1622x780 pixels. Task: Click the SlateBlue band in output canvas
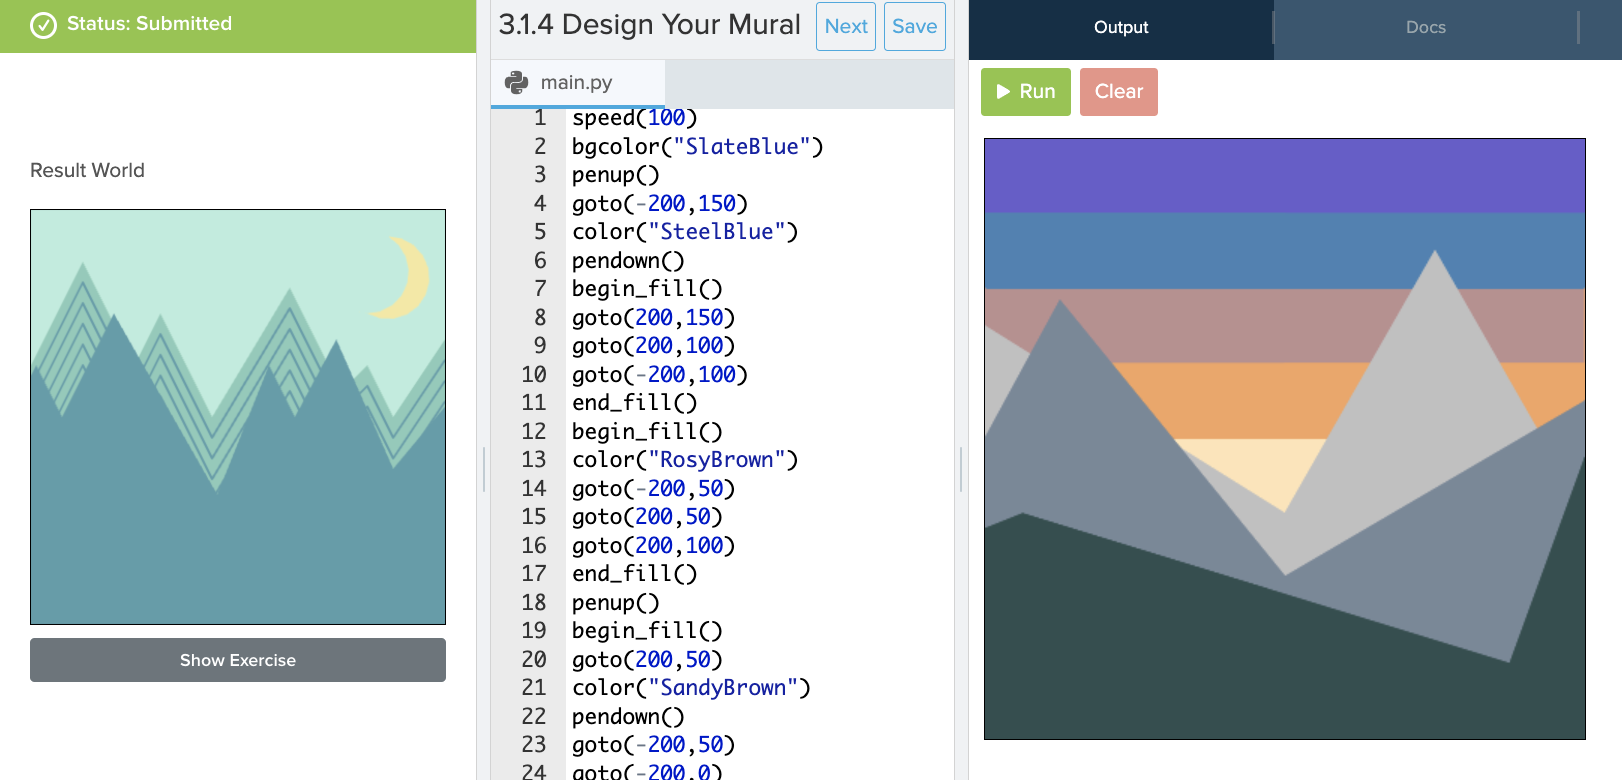1284,175
